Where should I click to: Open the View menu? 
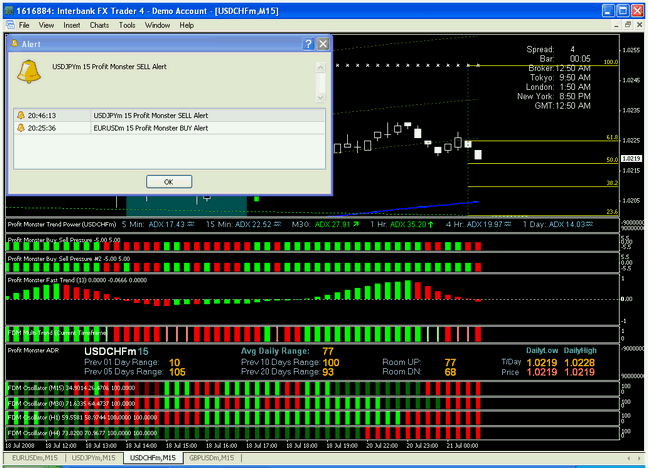pos(46,25)
